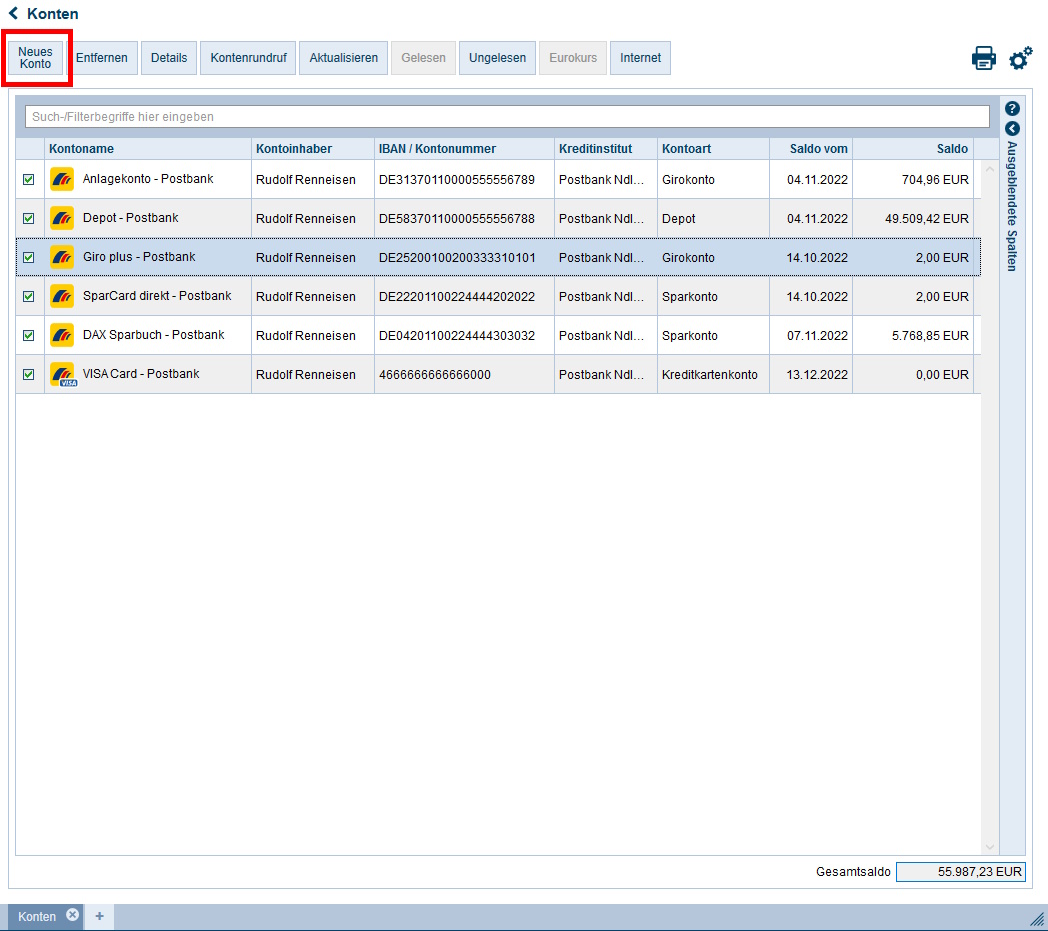Click the VISA Card Postbank icon
This screenshot has height=931, width=1048.
(x=63, y=374)
